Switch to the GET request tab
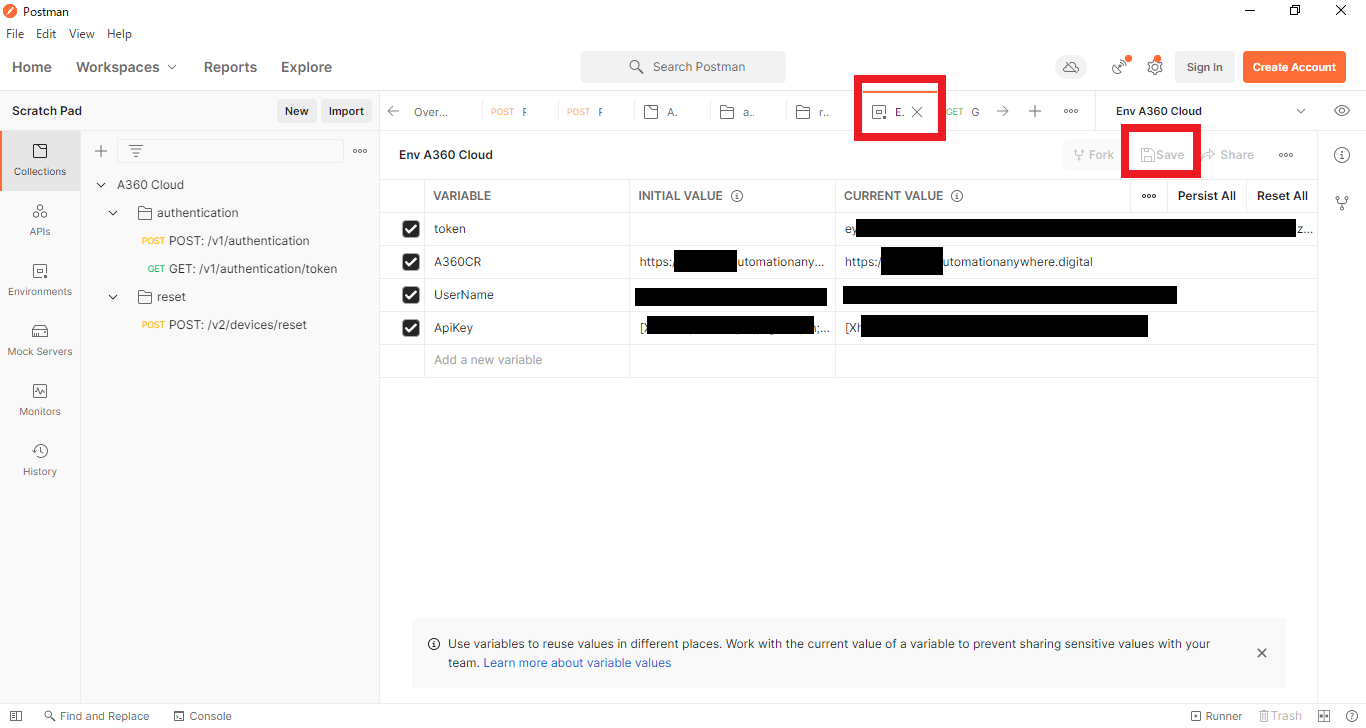The width and height of the screenshot is (1366, 728). [963, 112]
